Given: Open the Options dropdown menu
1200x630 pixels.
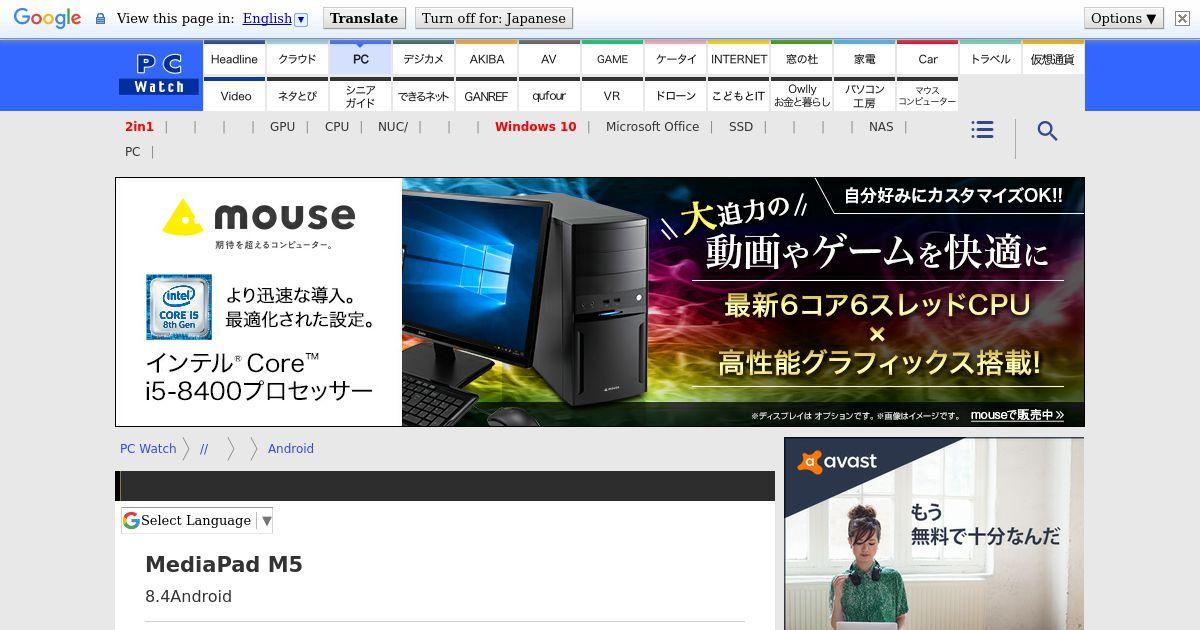Looking at the screenshot, I should point(1124,18).
